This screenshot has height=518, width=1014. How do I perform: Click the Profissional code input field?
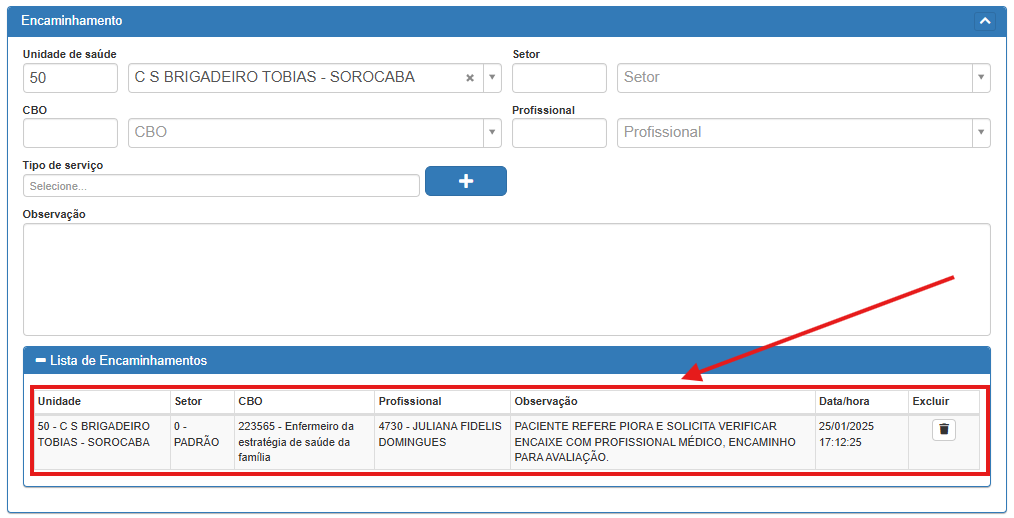coord(559,133)
